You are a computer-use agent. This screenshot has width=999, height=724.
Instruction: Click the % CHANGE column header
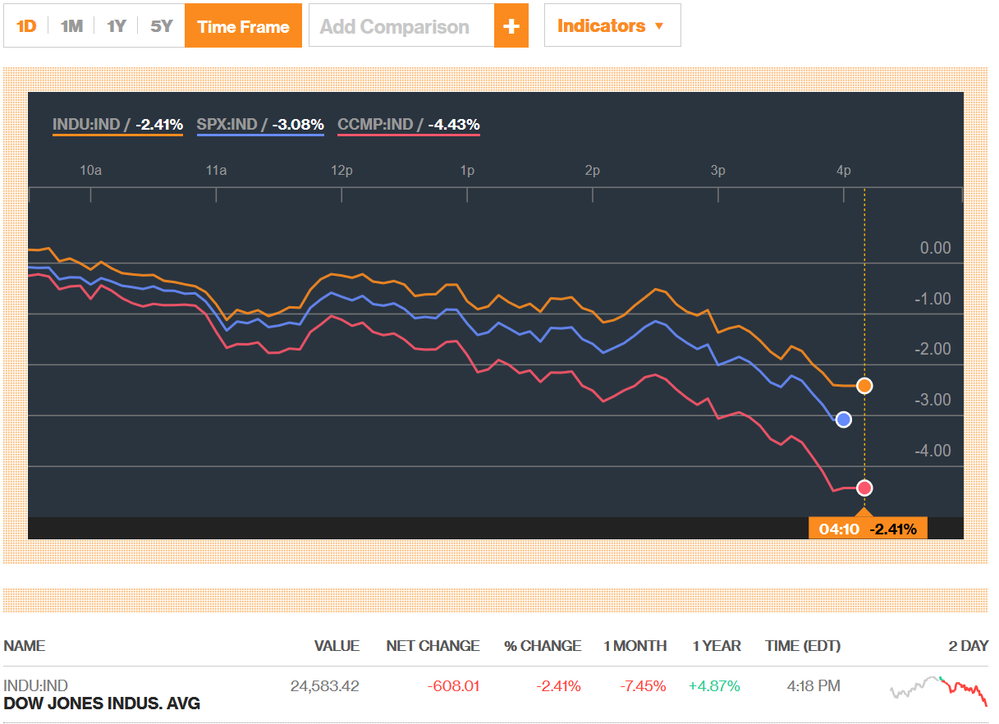click(x=542, y=646)
